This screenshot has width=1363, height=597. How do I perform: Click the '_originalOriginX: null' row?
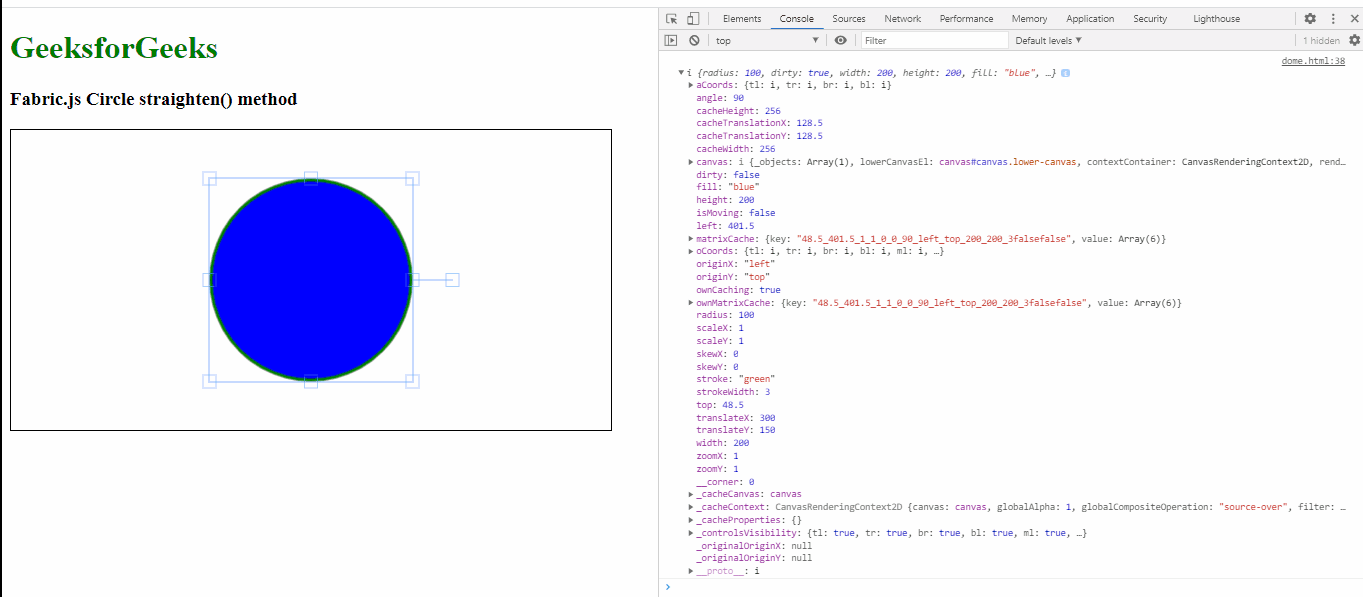point(754,546)
